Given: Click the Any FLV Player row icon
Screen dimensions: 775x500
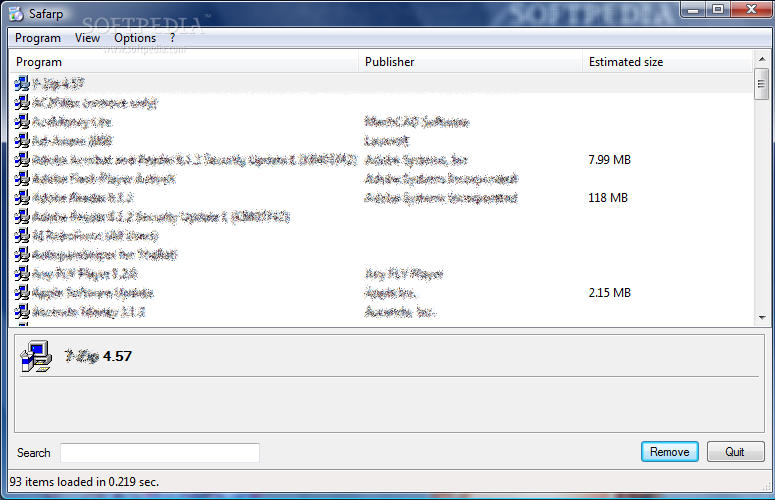Looking at the screenshot, I should tap(22, 273).
